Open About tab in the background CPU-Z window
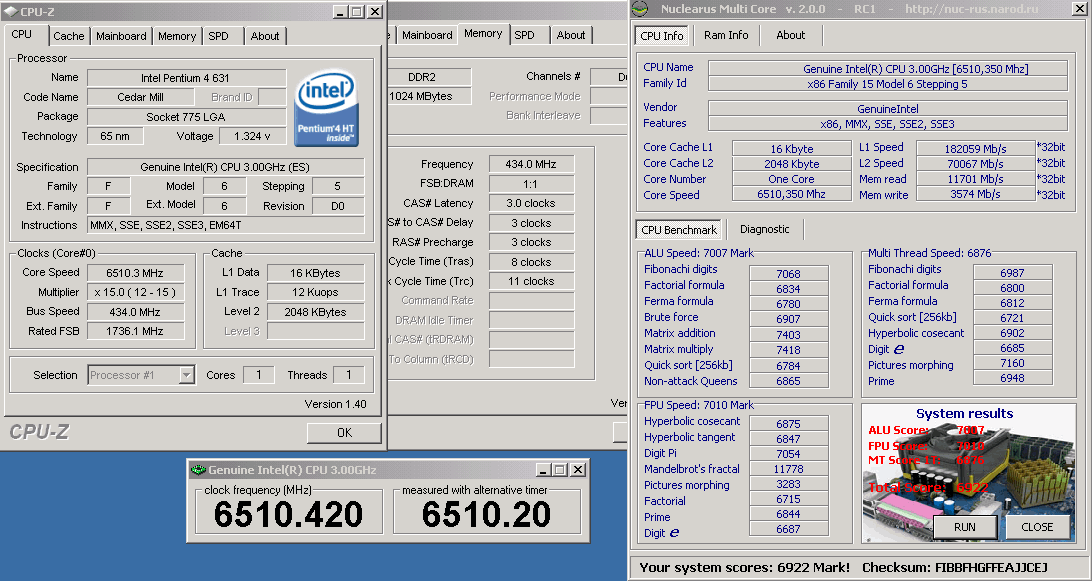 [571, 36]
